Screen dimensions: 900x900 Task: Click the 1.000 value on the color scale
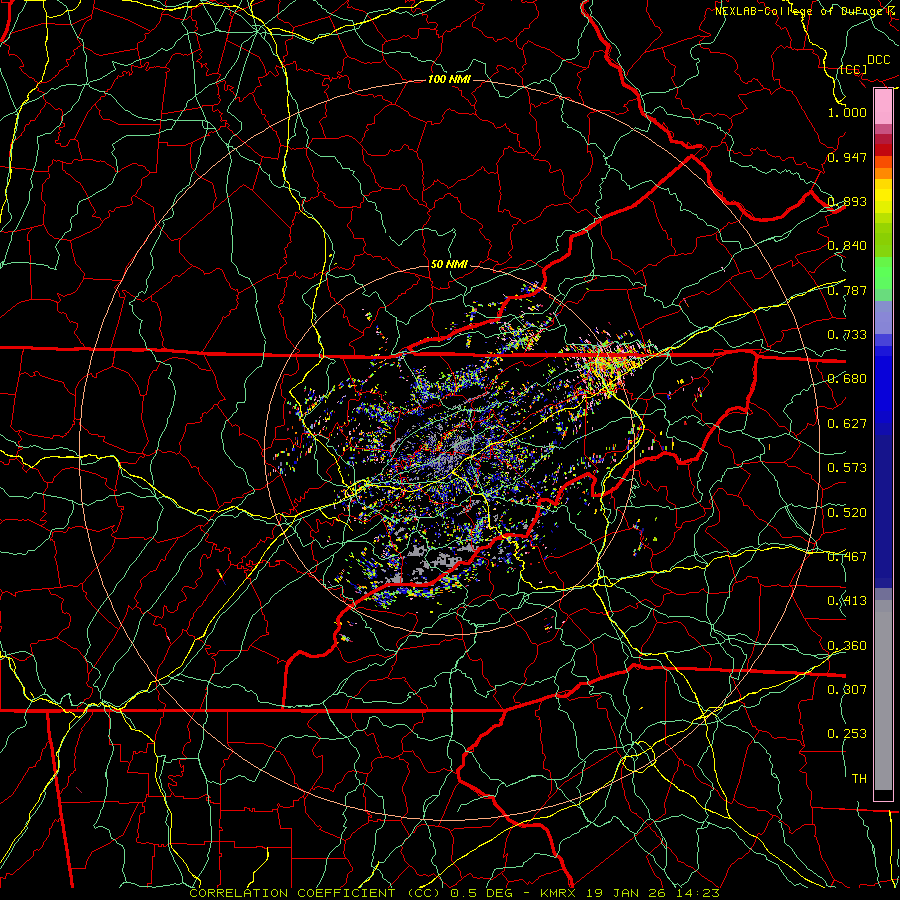(847, 112)
